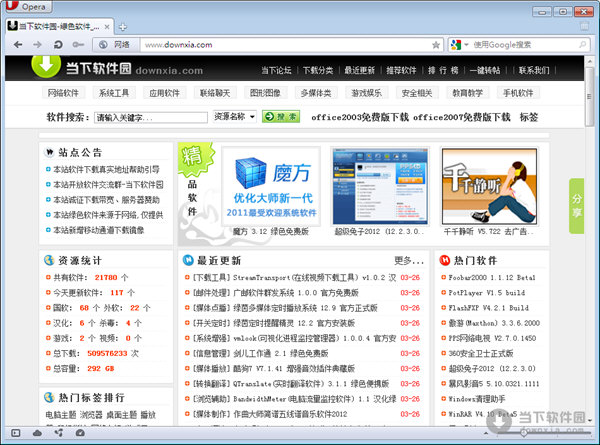Open 360安全卫士正式版 in 热门软件
The height and width of the screenshot is (445, 600).
click(x=481, y=353)
